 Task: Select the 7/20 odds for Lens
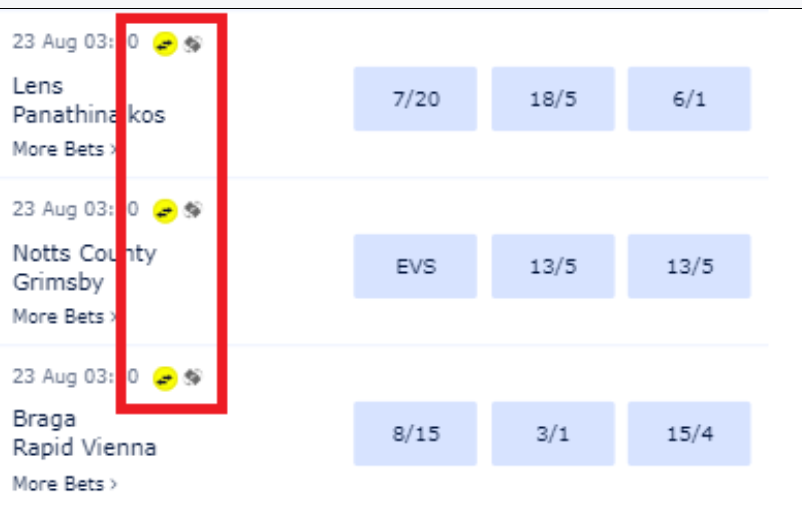tap(415, 99)
